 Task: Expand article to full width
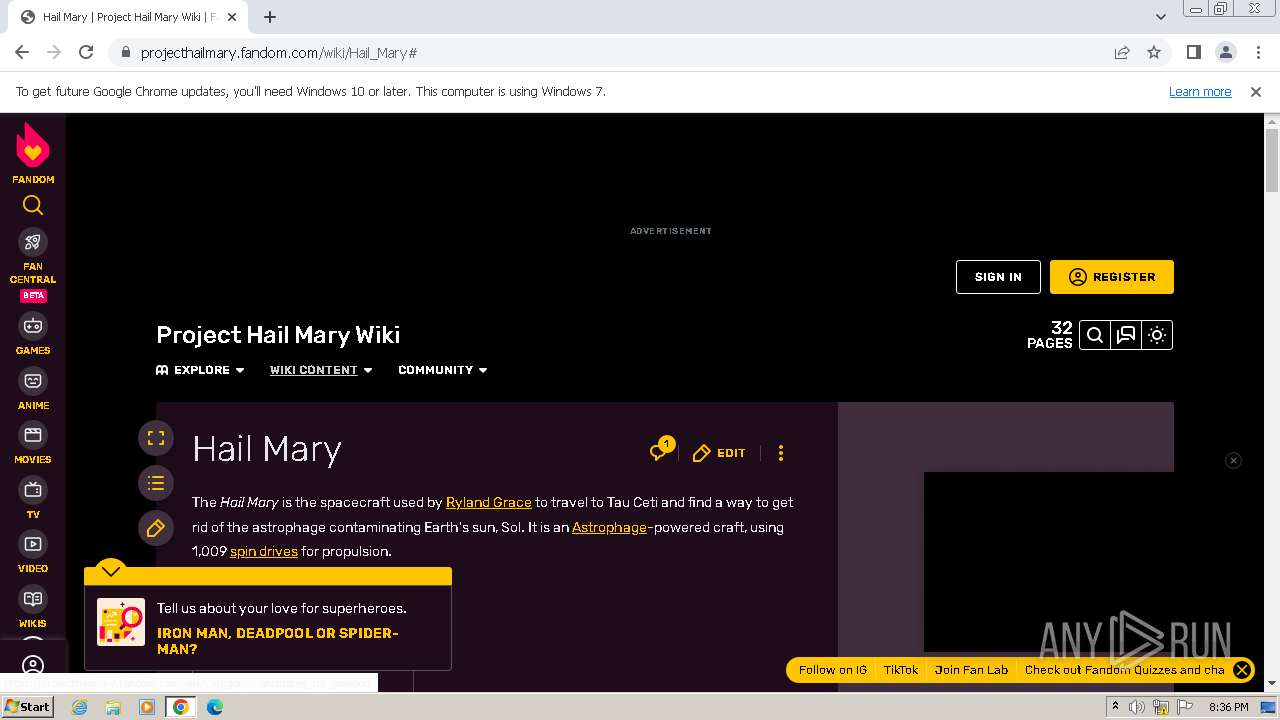click(156, 438)
